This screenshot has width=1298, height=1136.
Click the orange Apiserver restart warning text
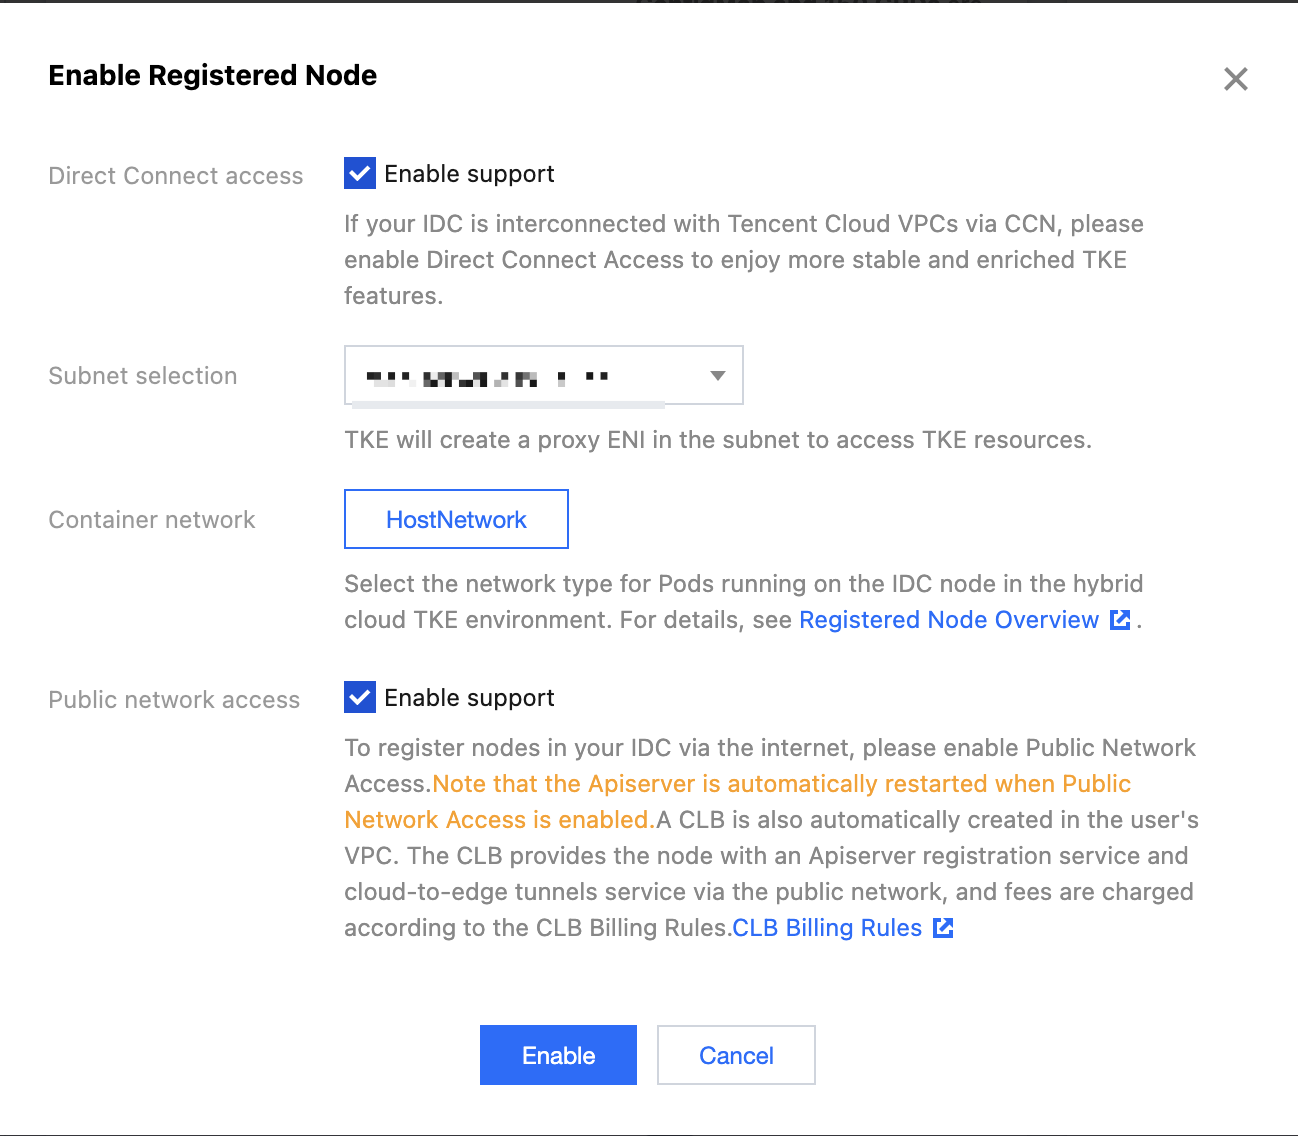point(780,784)
